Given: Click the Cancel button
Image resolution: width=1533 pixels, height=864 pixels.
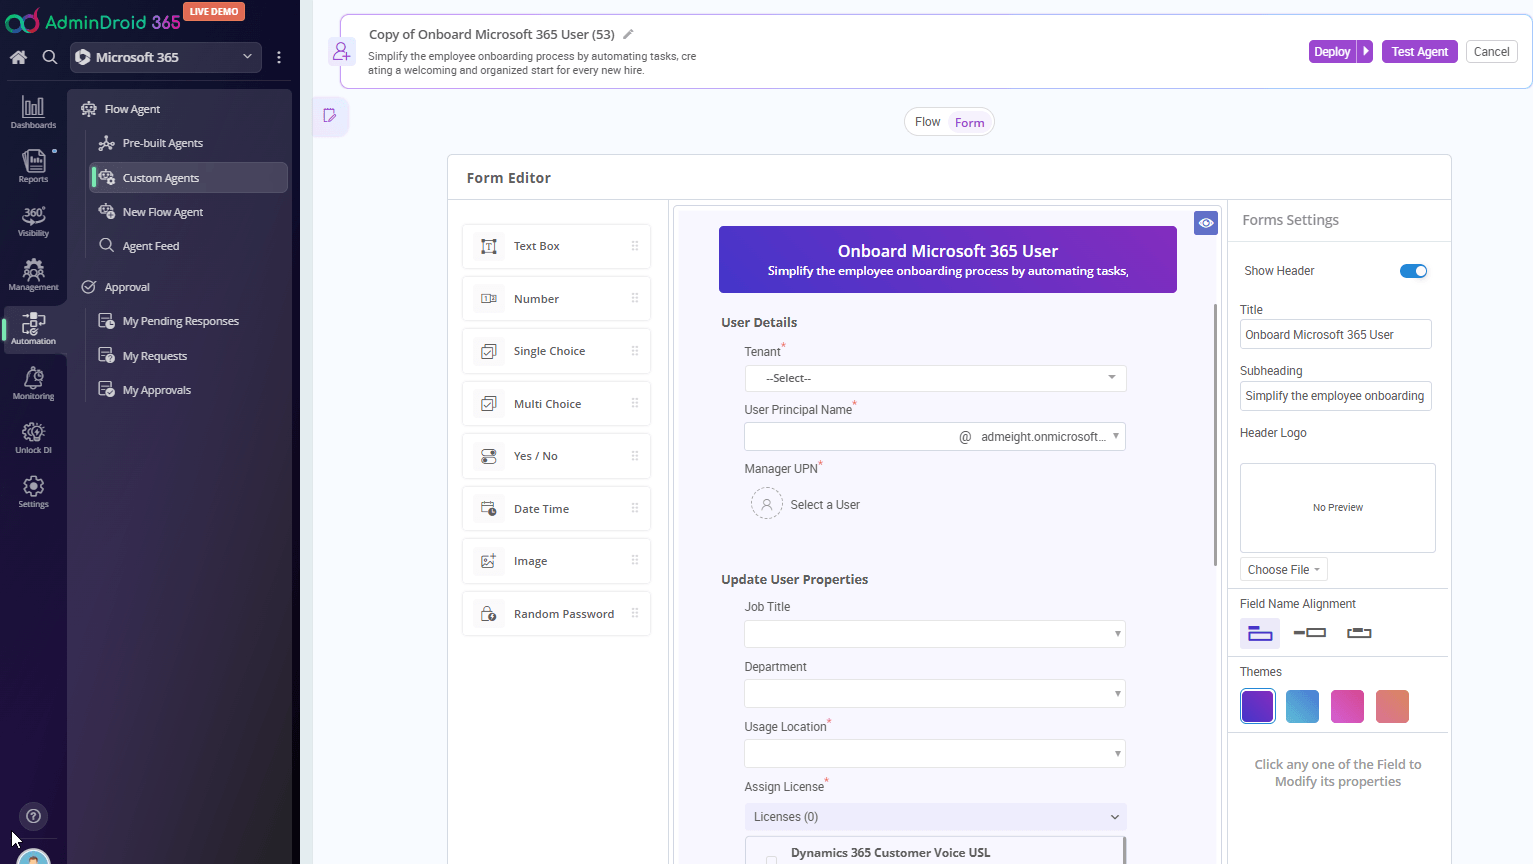Looking at the screenshot, I should pyautogui.click(x=1491, y=51).
